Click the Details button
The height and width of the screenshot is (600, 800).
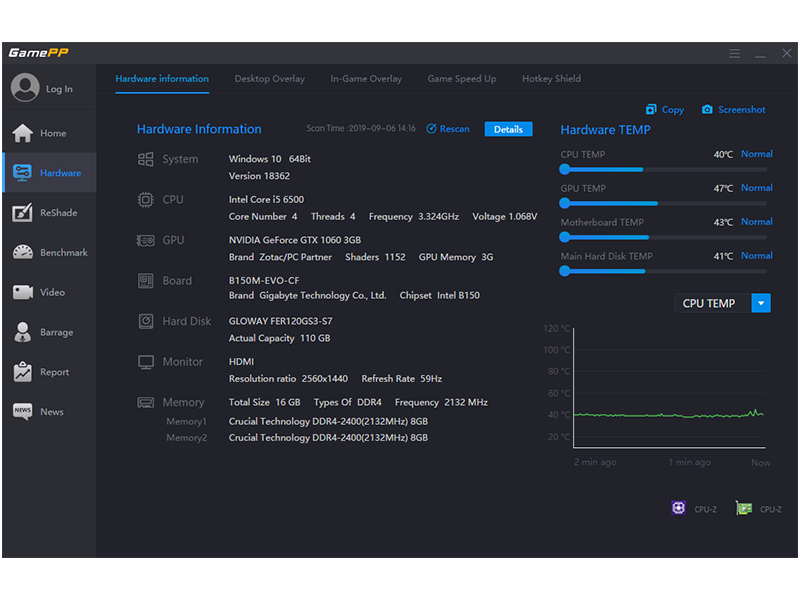[x=508, y=129]
